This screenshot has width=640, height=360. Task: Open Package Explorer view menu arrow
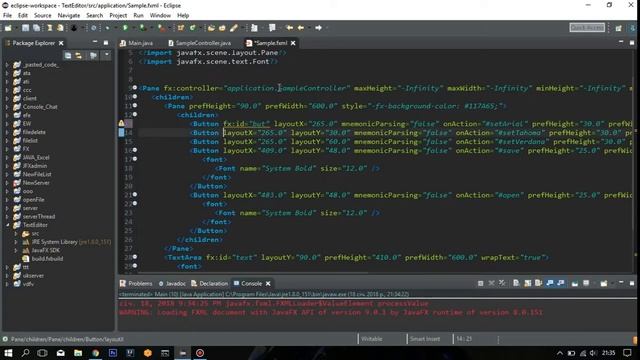click(107, 55)
